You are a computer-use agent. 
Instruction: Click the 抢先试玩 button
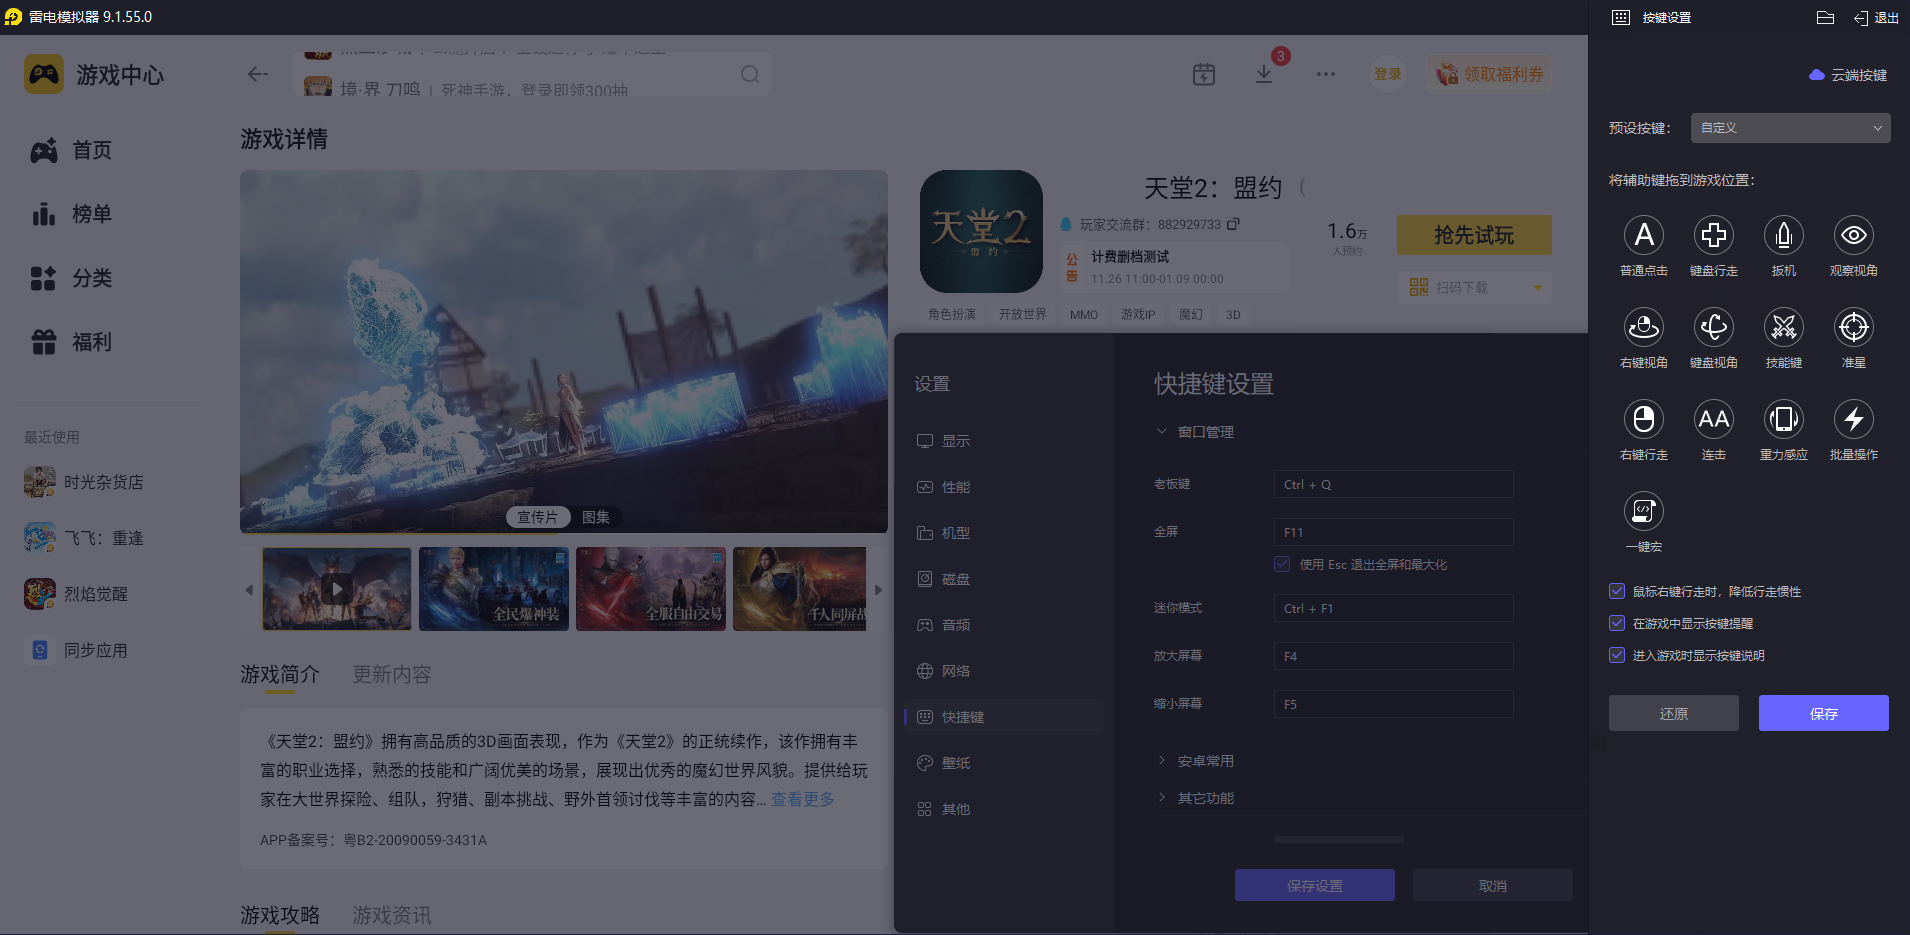point(1474,235)
